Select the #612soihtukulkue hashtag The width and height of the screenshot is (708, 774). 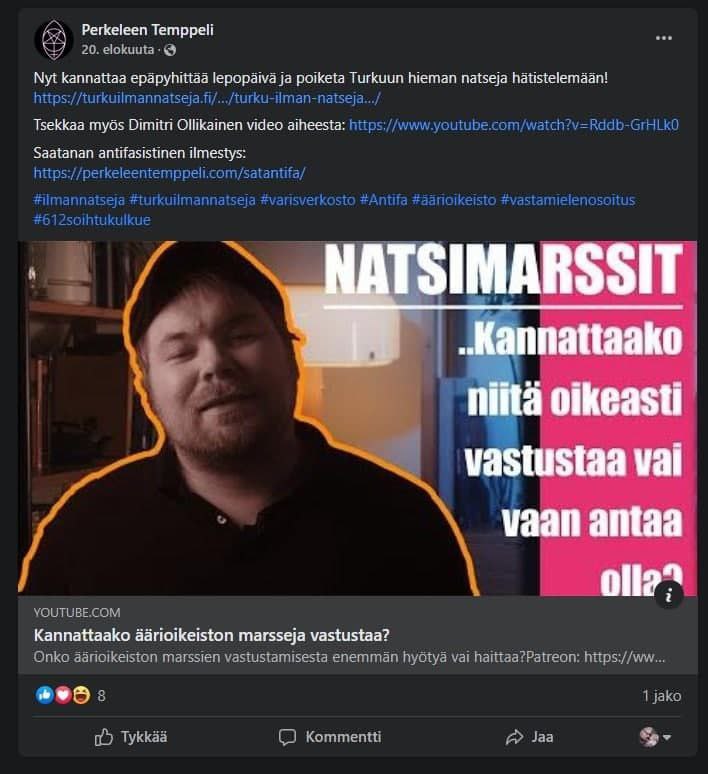92,220
